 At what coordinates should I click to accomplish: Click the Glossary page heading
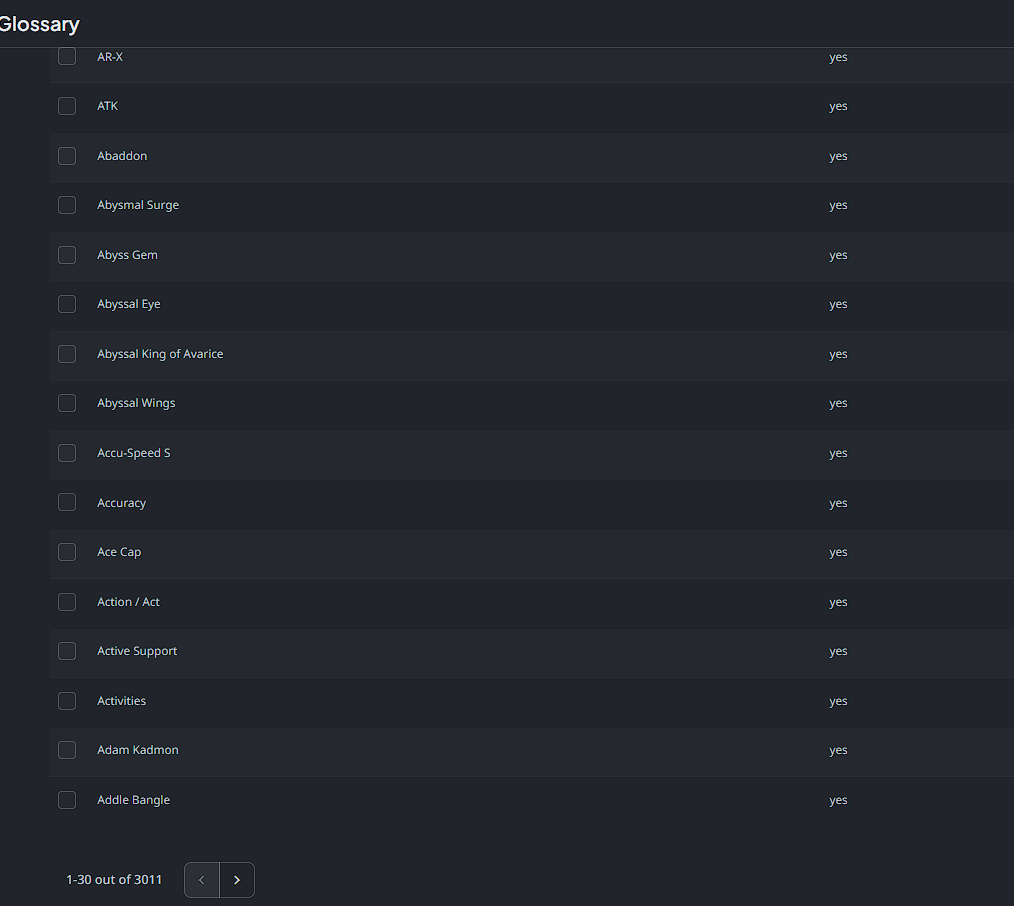[39, 24]
